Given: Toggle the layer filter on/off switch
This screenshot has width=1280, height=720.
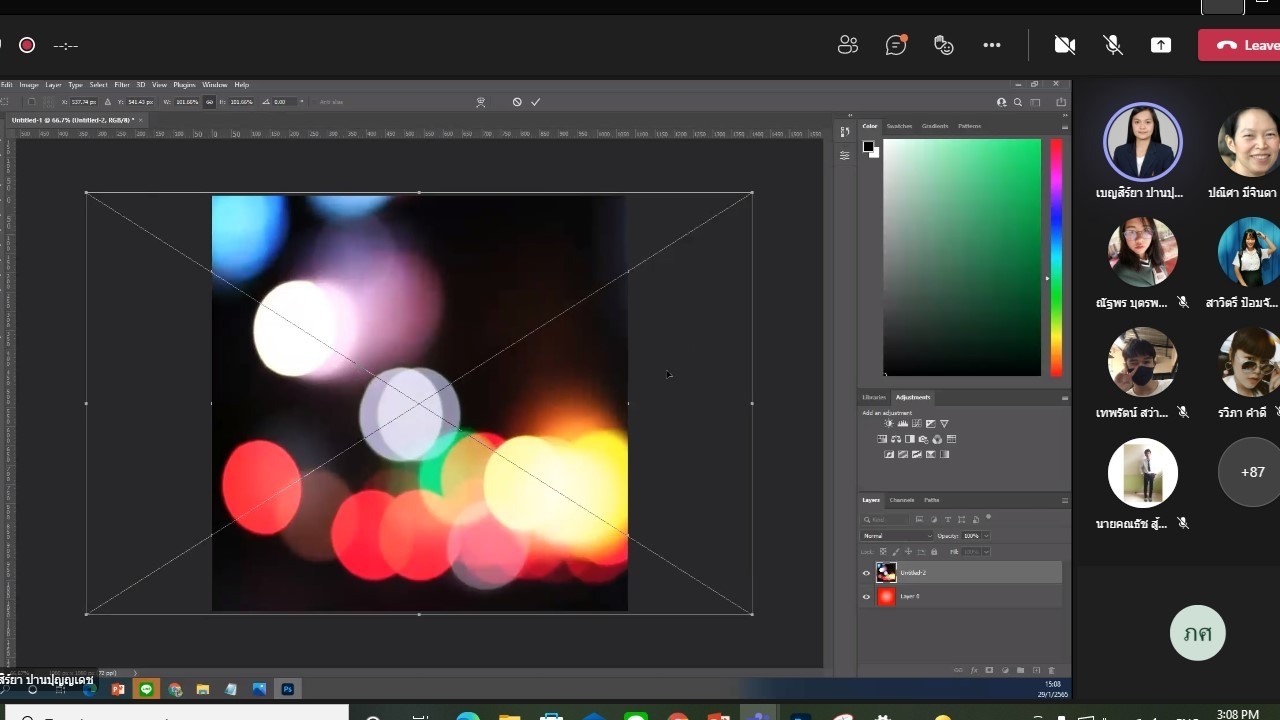Looking at the screenshot, I should pyautogui.click(x=988, y=516).
